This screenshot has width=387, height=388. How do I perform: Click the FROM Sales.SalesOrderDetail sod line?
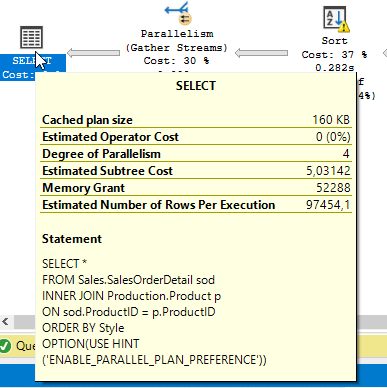click(128, 280)
